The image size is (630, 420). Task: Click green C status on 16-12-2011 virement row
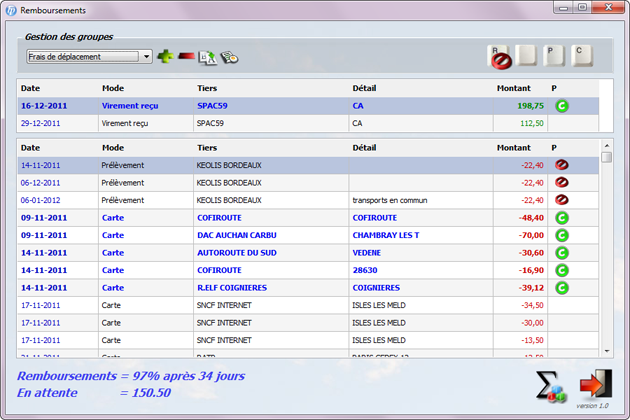[562, 106]
